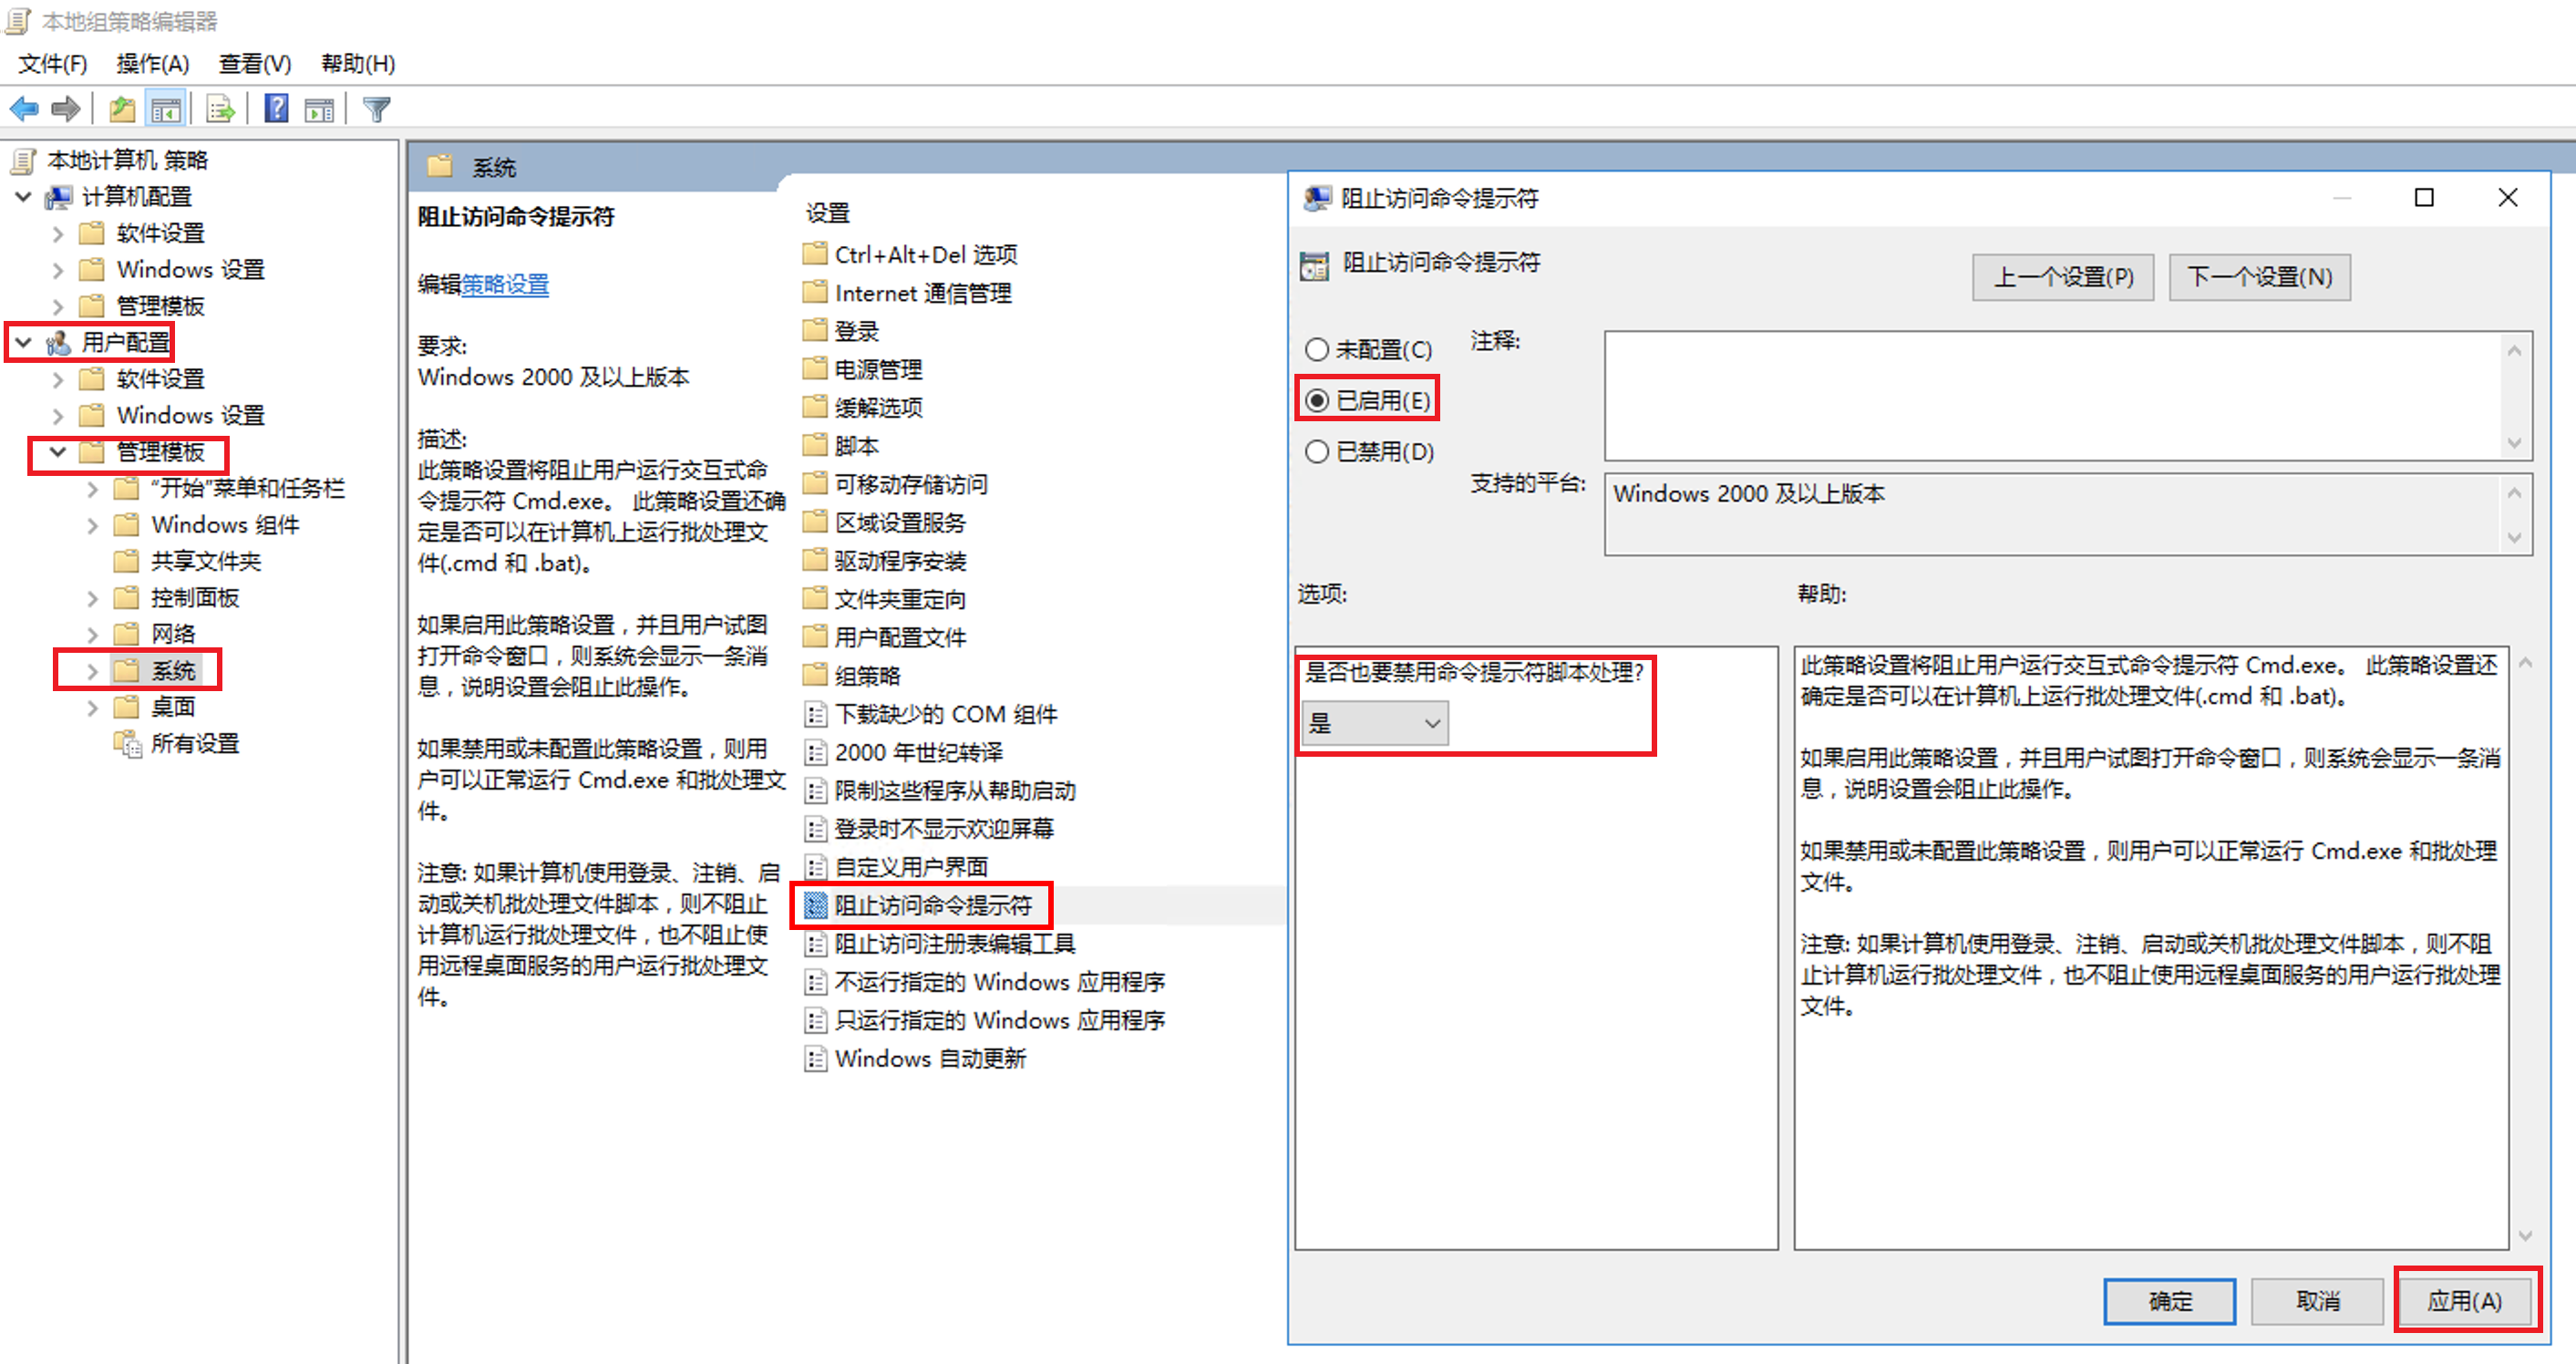This screenshot has height=1364, width=2576.
Task: Click the 帮助 pane scroll down arrow
Action: (x=2525, y=1236)
